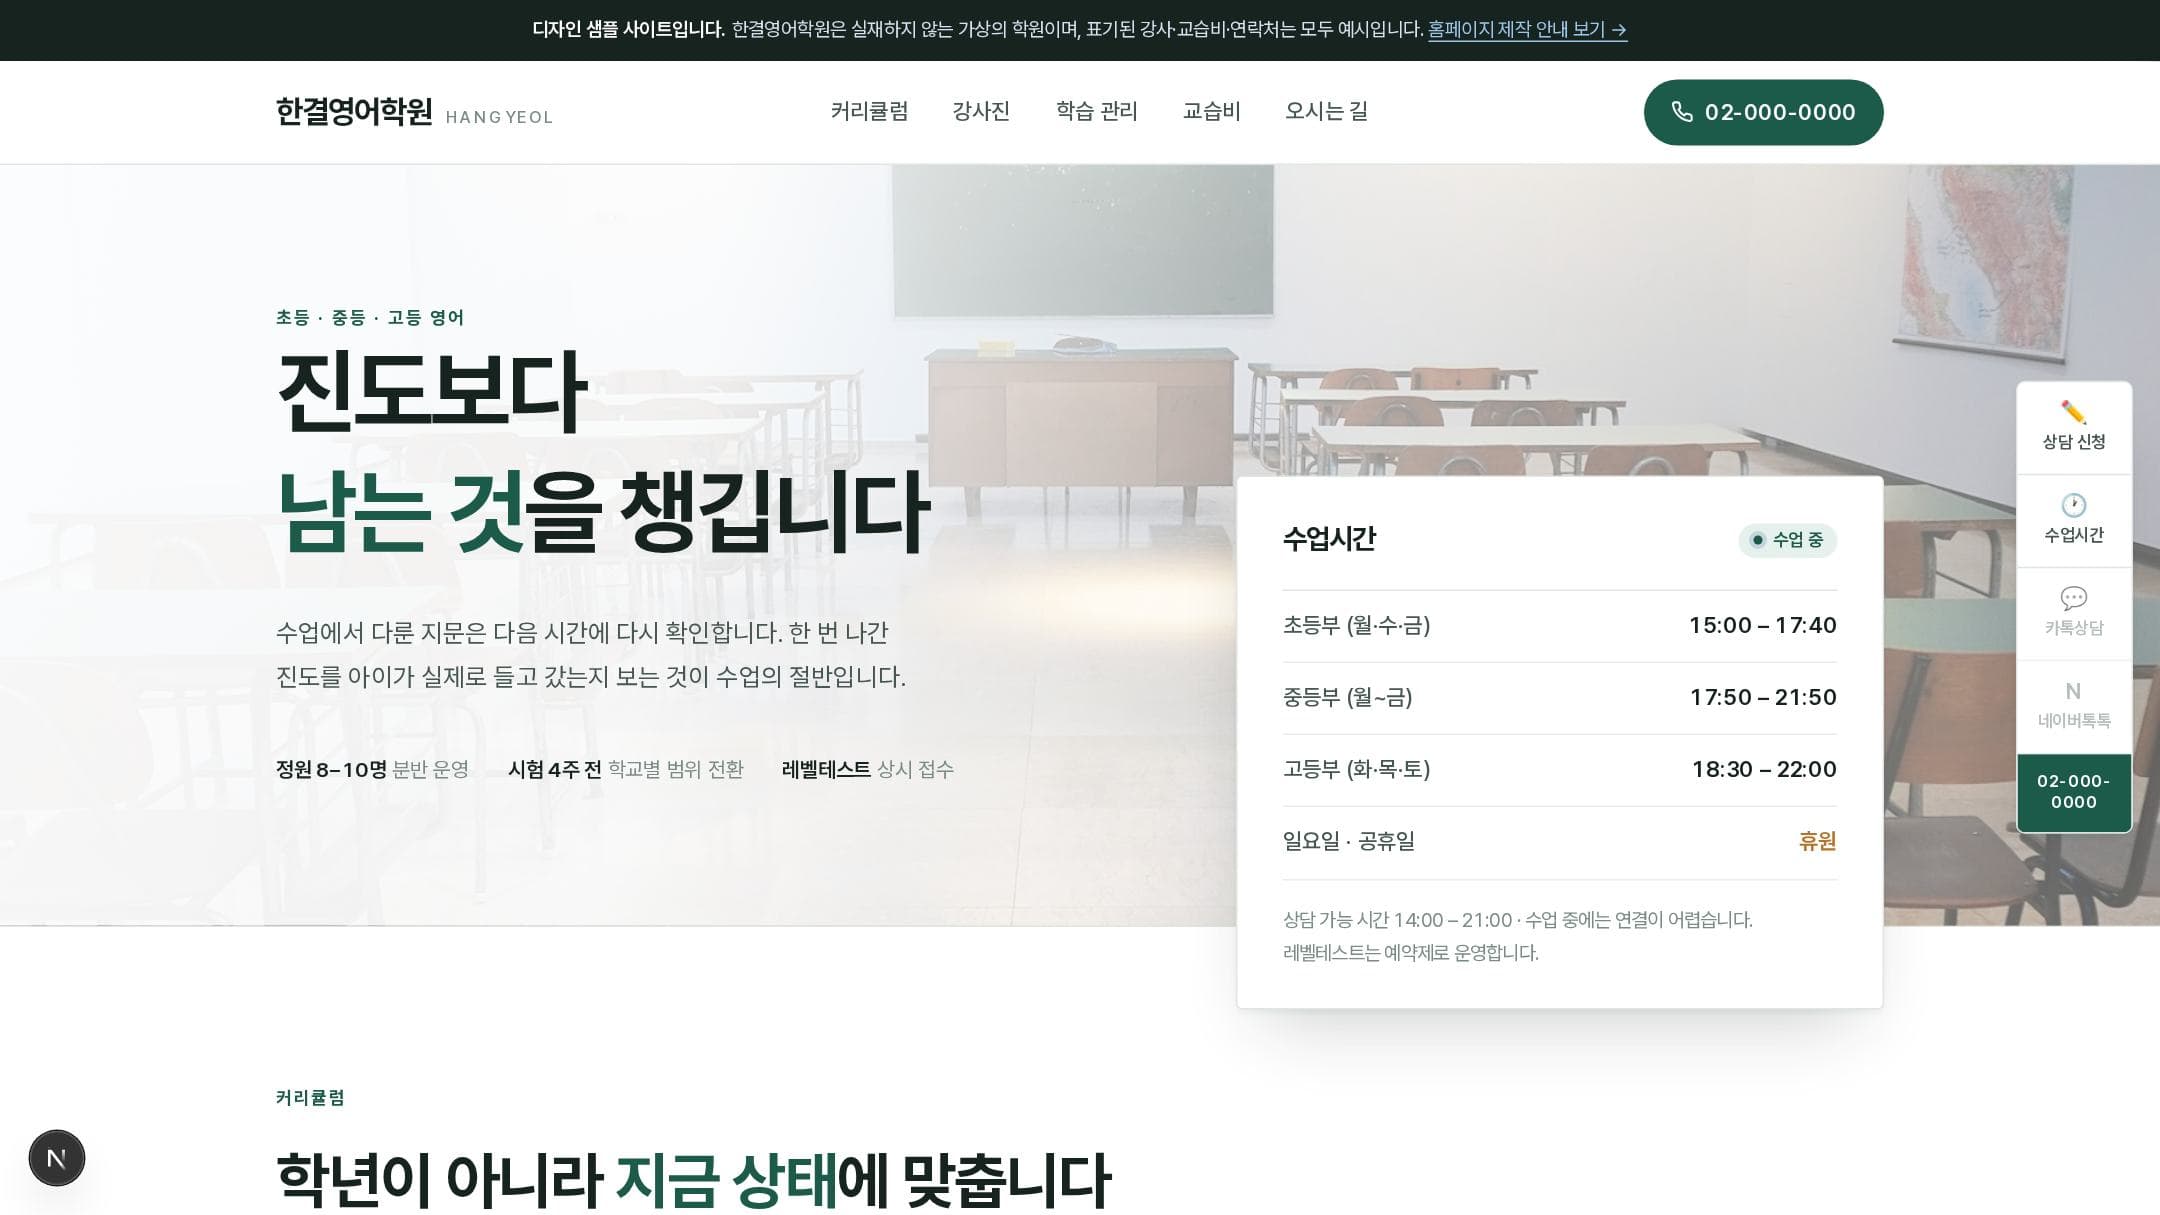Click the 커리큘럼 section label

click(310, 1098)
